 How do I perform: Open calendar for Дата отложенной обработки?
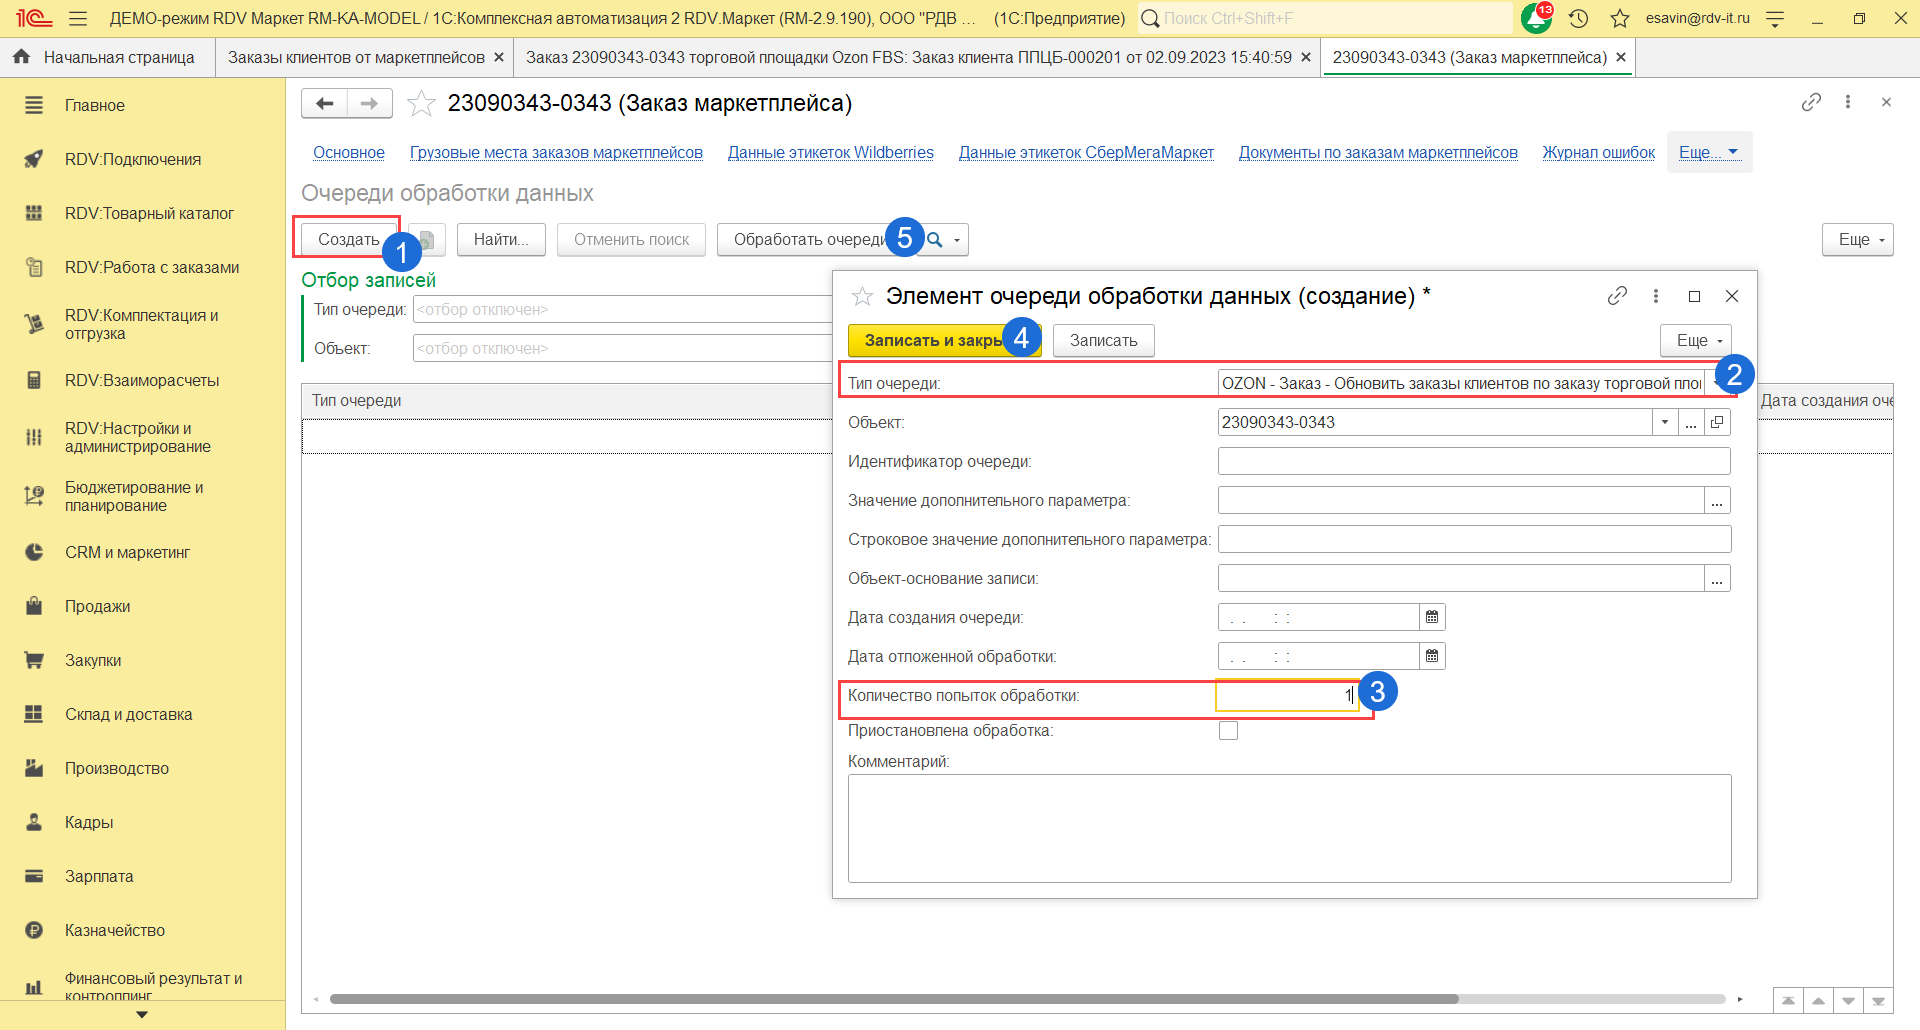tap(1432, 656)
